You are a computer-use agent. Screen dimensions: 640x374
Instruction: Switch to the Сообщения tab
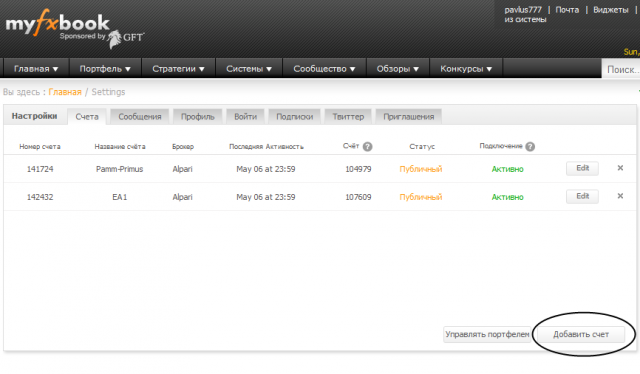tap(140, 117)
